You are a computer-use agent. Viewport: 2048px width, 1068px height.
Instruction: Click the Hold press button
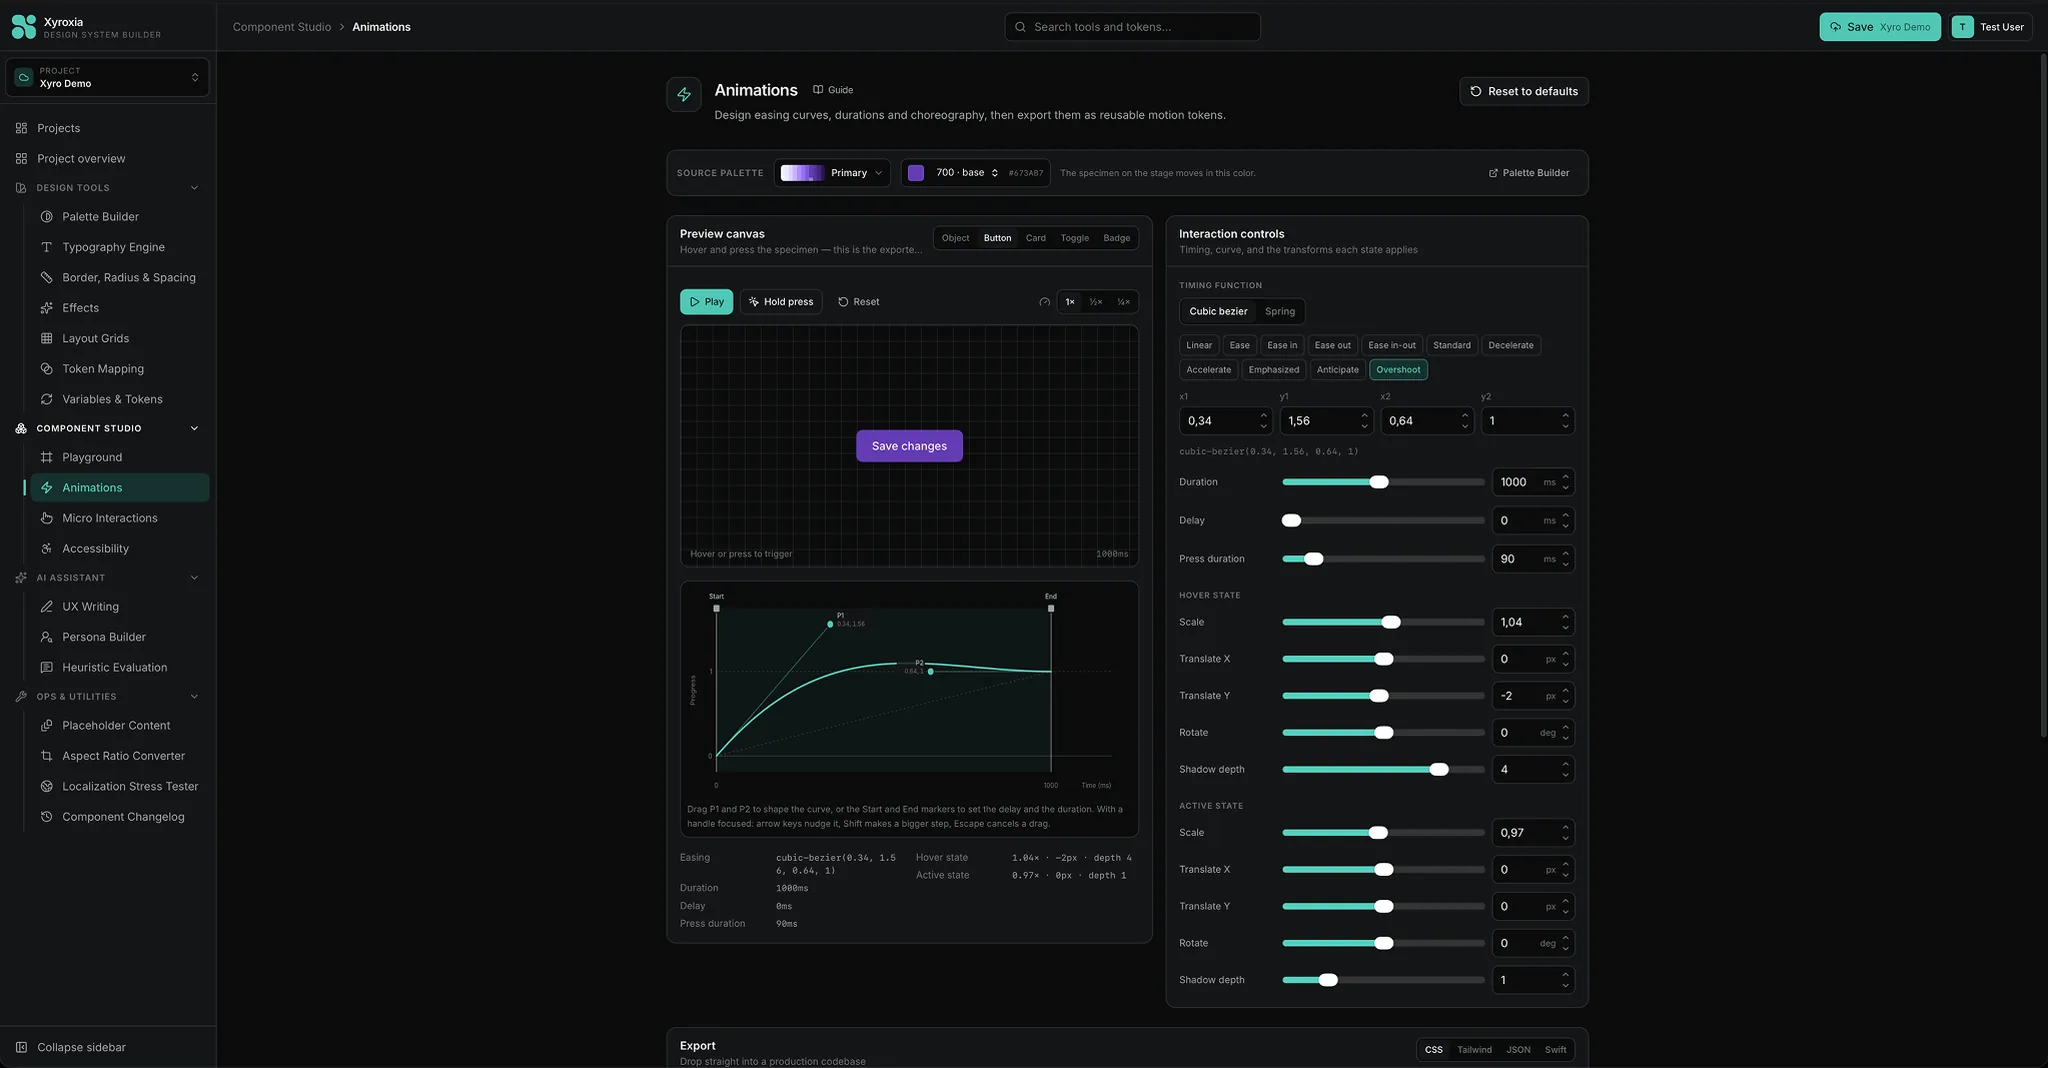tap(781, 302)
